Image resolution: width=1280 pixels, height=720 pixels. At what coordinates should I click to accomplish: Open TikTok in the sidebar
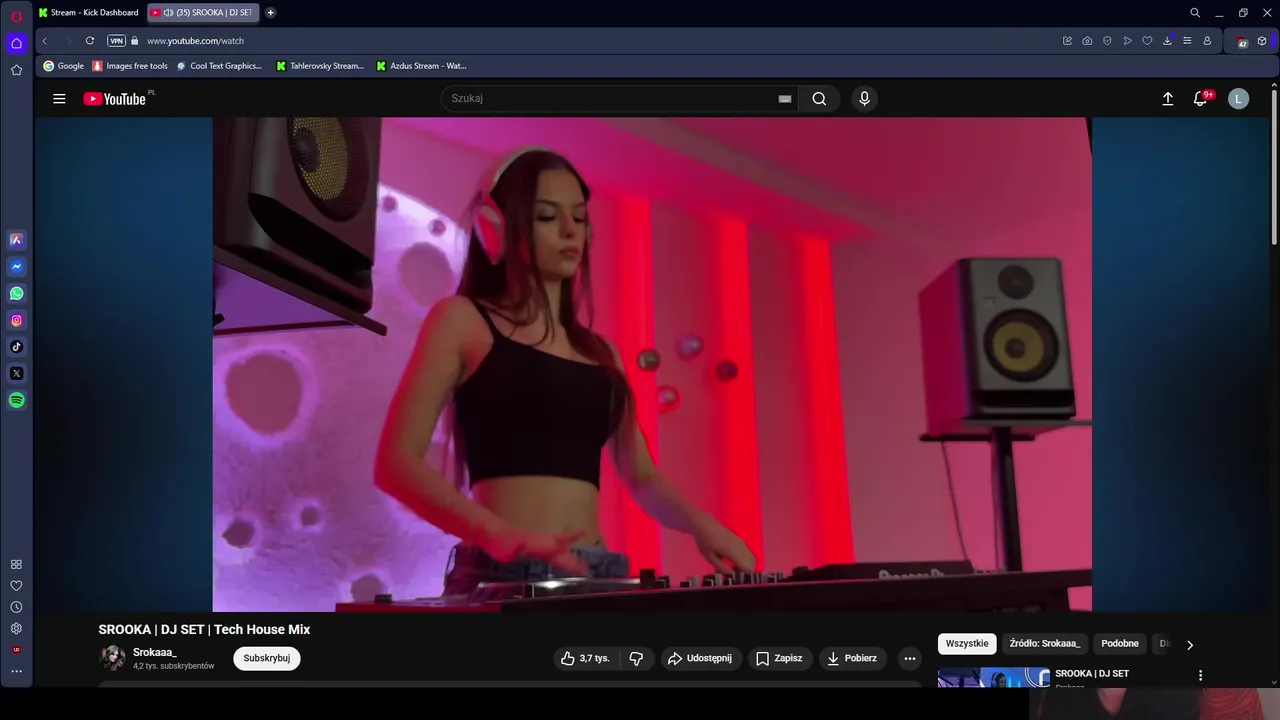click(x=16, y=347)
